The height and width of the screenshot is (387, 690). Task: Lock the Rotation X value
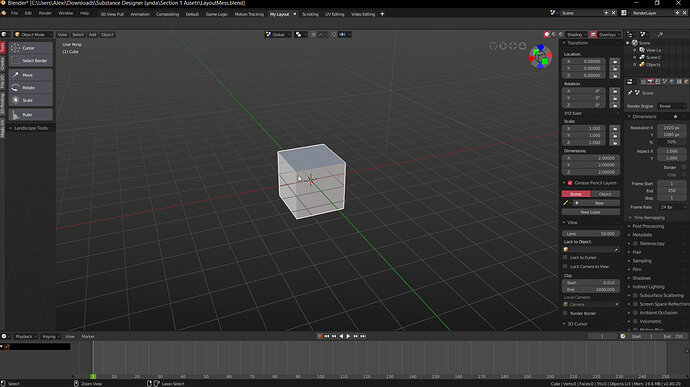click(615, 91)
